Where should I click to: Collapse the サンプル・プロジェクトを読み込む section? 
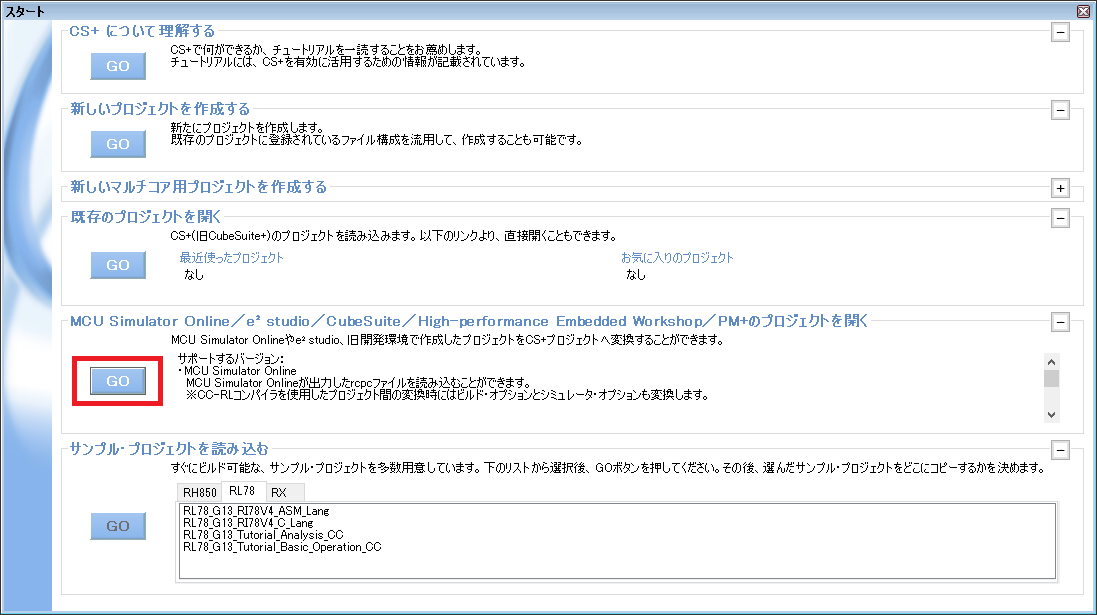click(x=1060, y=450)
